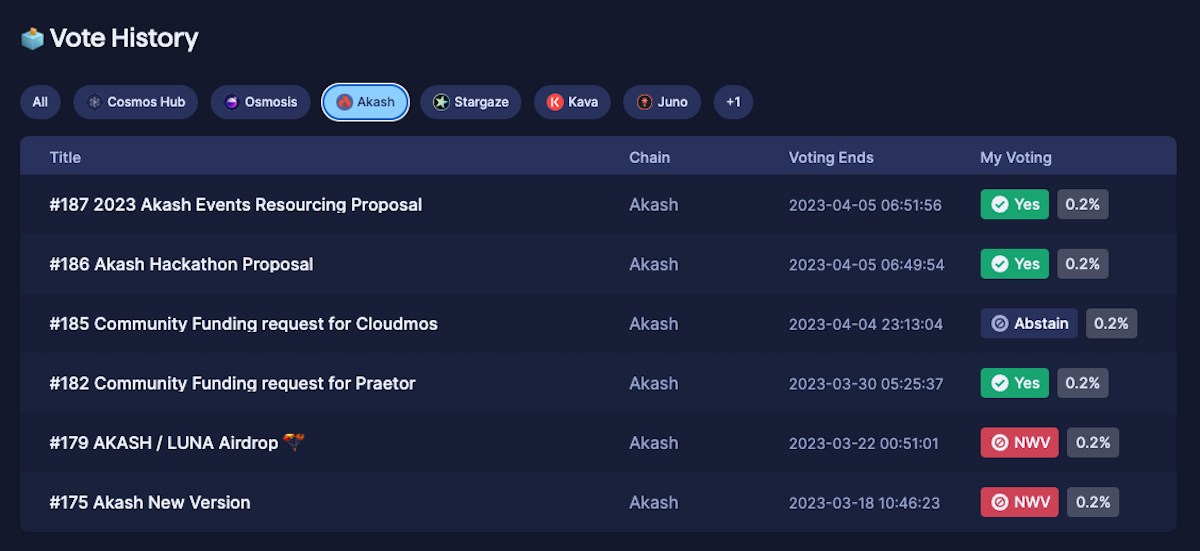
Task: Click the My Voting column header
Action: [1015, 158]
